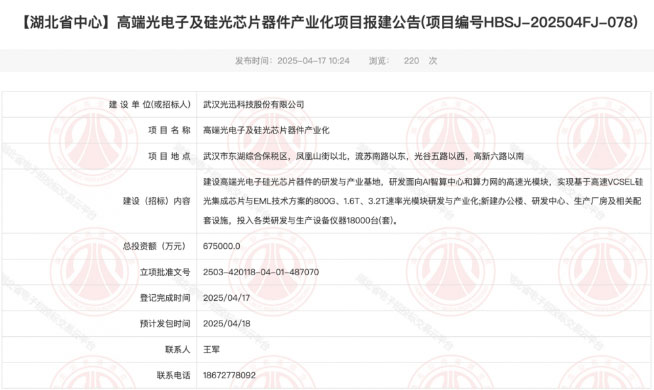Click the 联系电话 label cell
This screenshot has height=390, width=654.
click(x=100, y=375)
